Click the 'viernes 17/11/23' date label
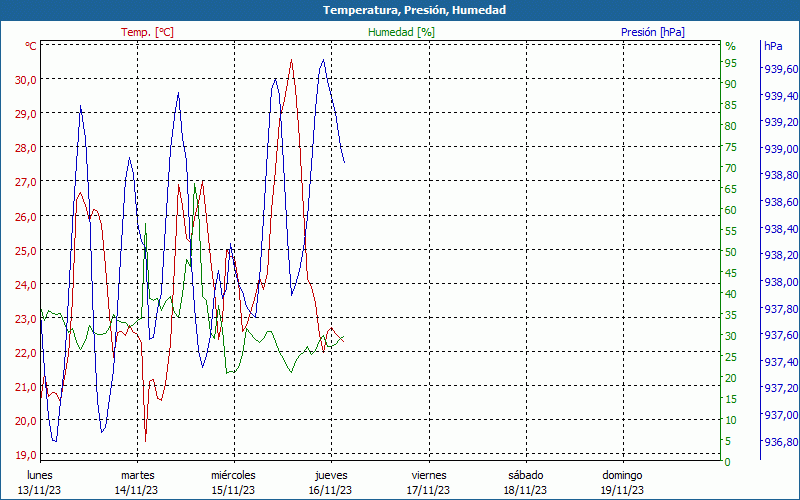 point(429,483)
